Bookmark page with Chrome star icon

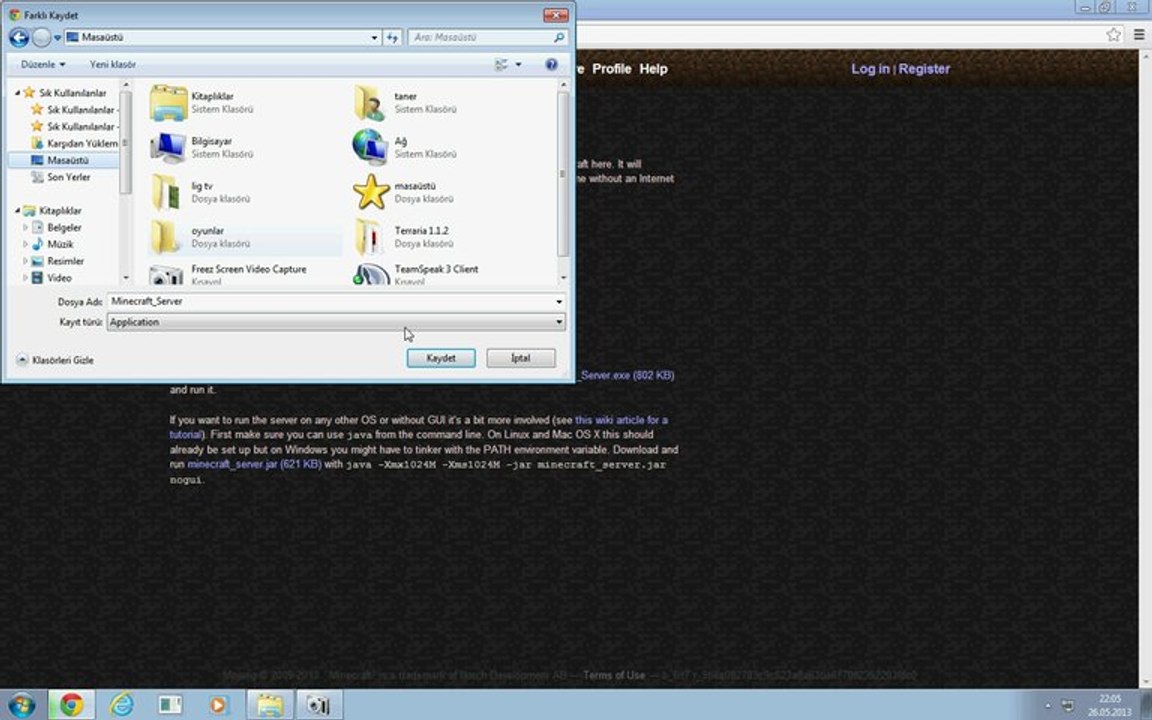coord(1114,34)
